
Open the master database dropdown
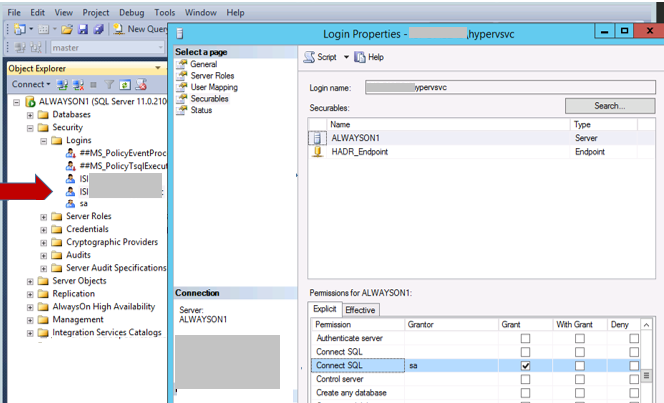coord(108,47)
